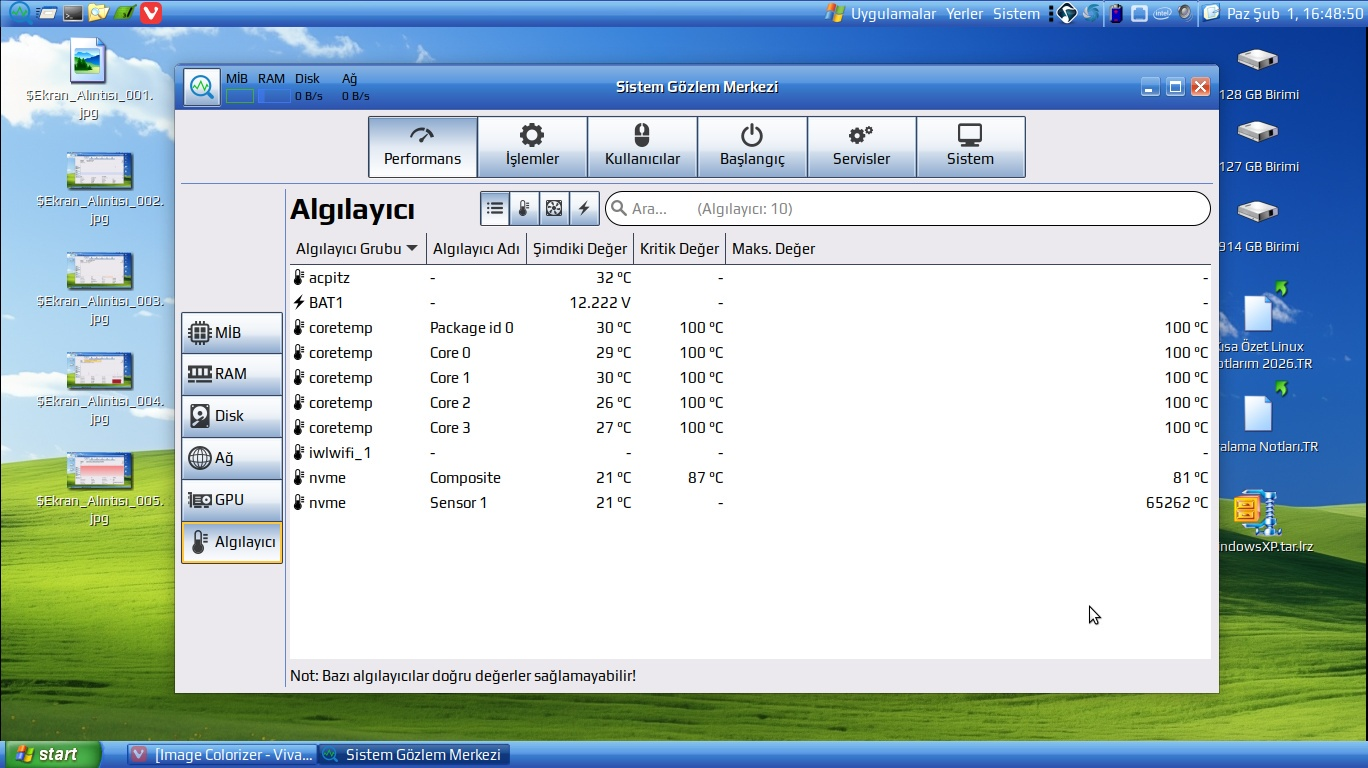Select Disk in the sidebar
Screen dimensions: 1368x768
pyautogui.click(x=232, y=416)
